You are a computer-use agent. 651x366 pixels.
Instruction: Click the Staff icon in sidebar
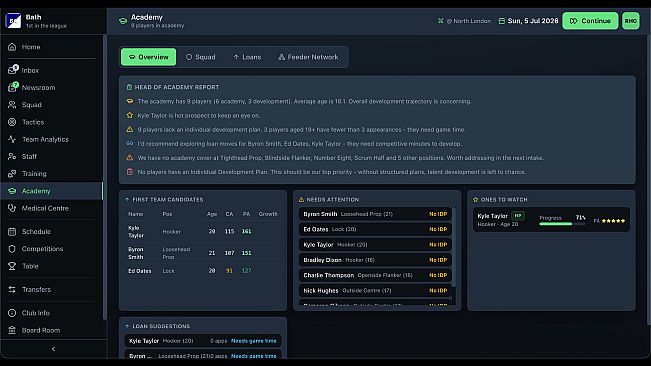pos(12,156)
